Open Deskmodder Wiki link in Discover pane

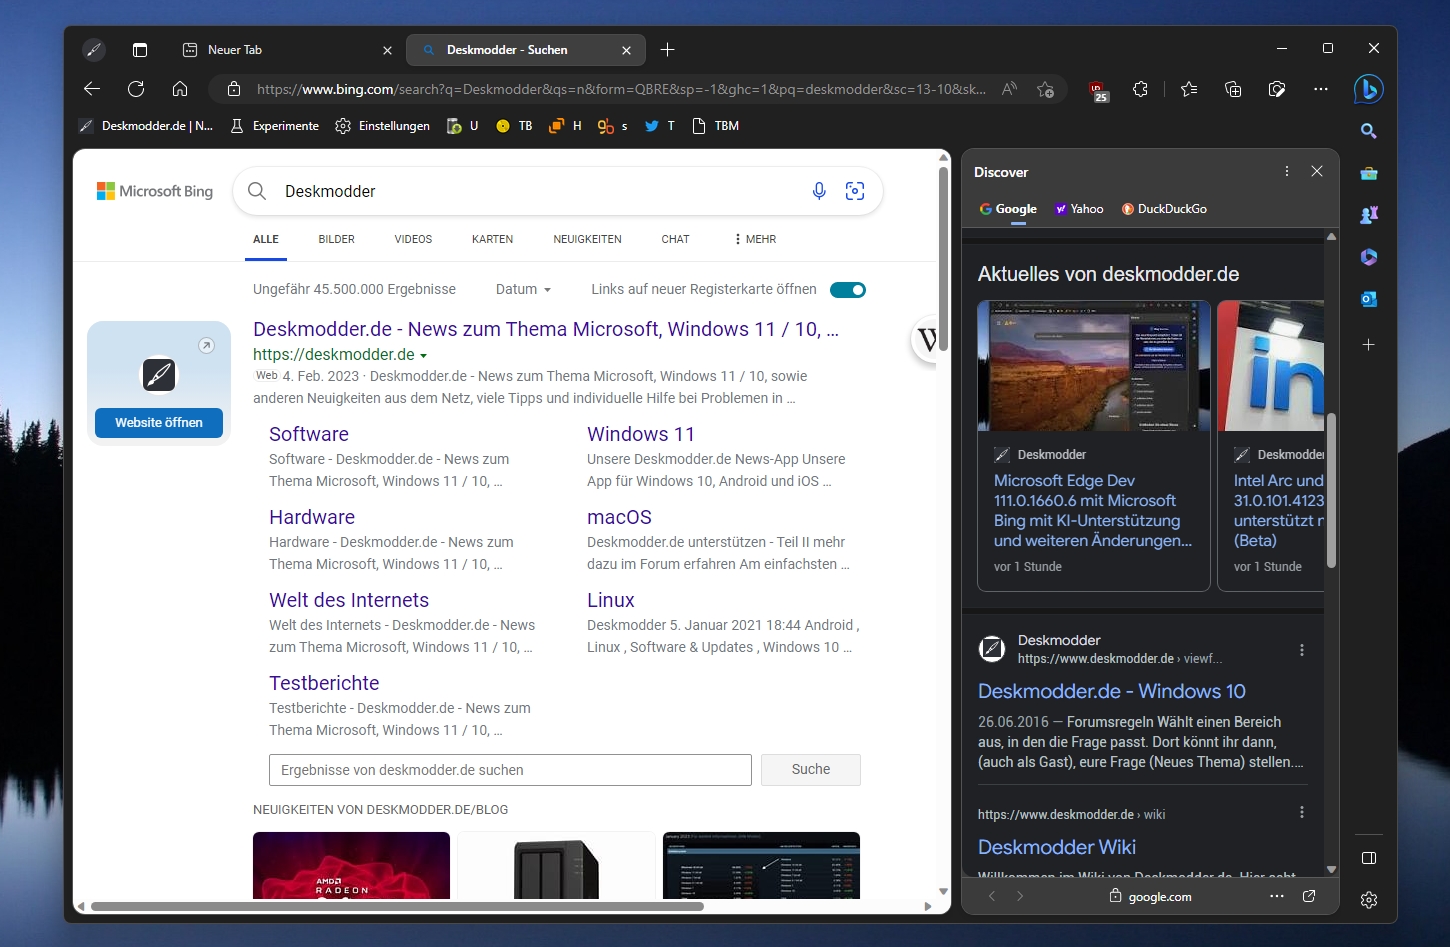point(1057,847)
